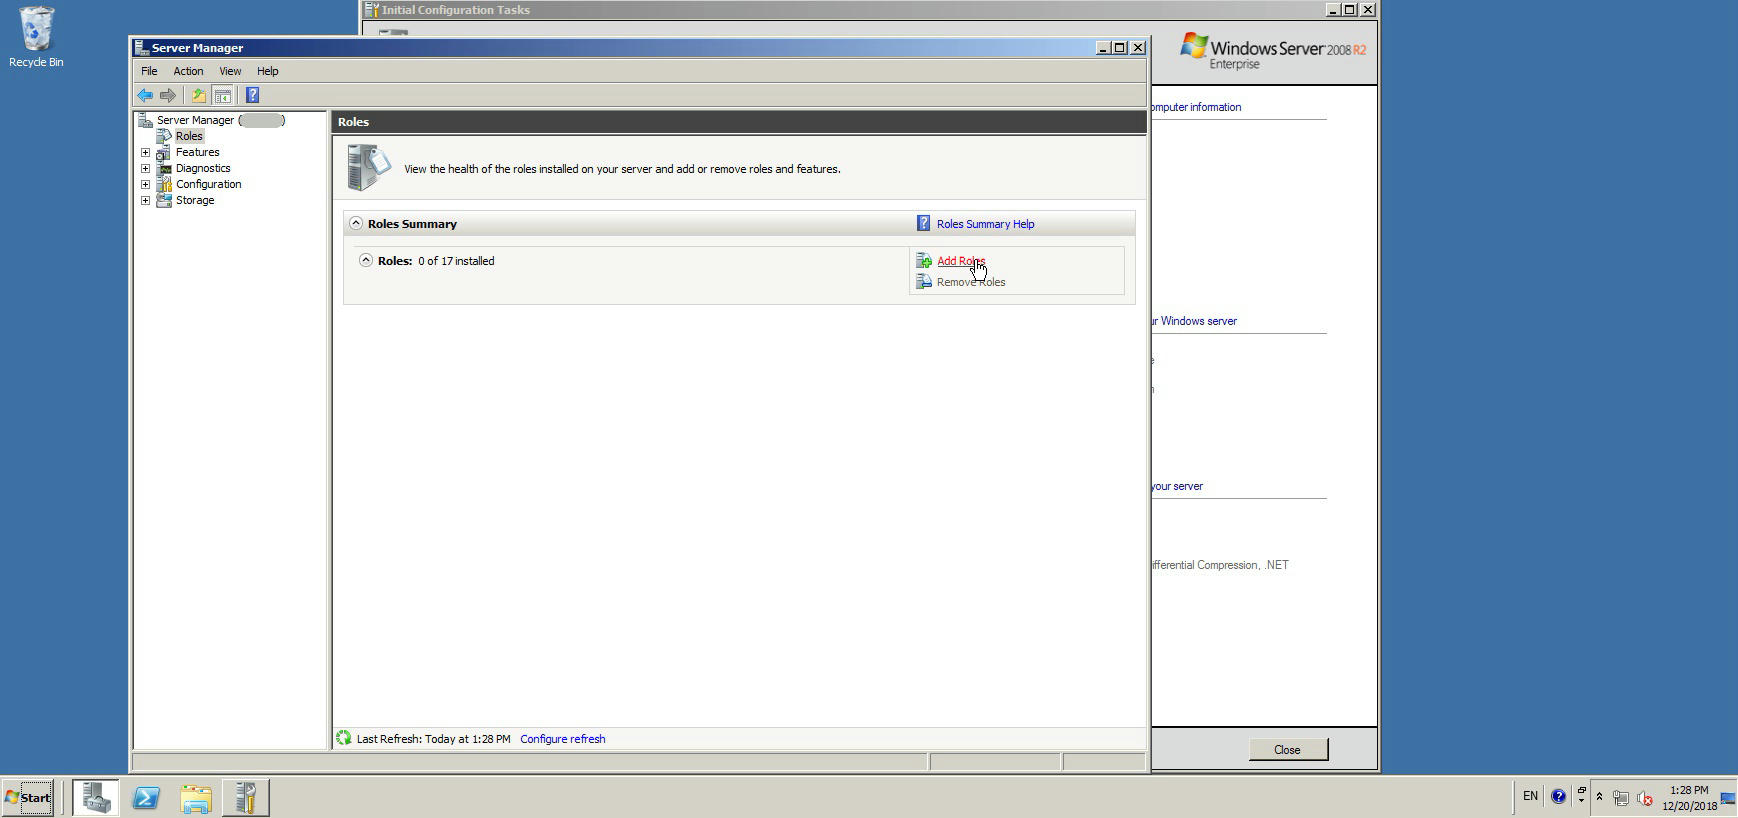Switch to Initial Configuration Tasks taskbar button
Screen dimensions: 1738x818
[246, 797]
